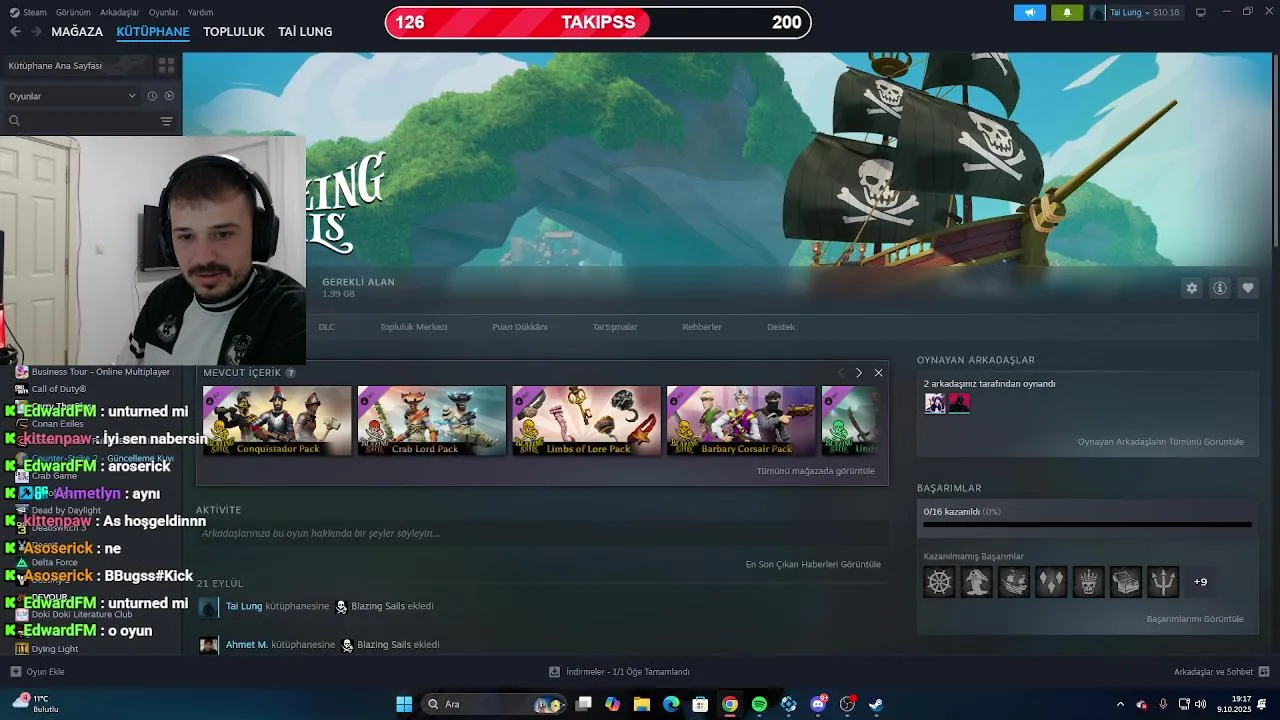Viewport: 1280px width, 720px height.
Task: Open the Yardım menu
Action: pyautogui.click(x=201, y=12)
